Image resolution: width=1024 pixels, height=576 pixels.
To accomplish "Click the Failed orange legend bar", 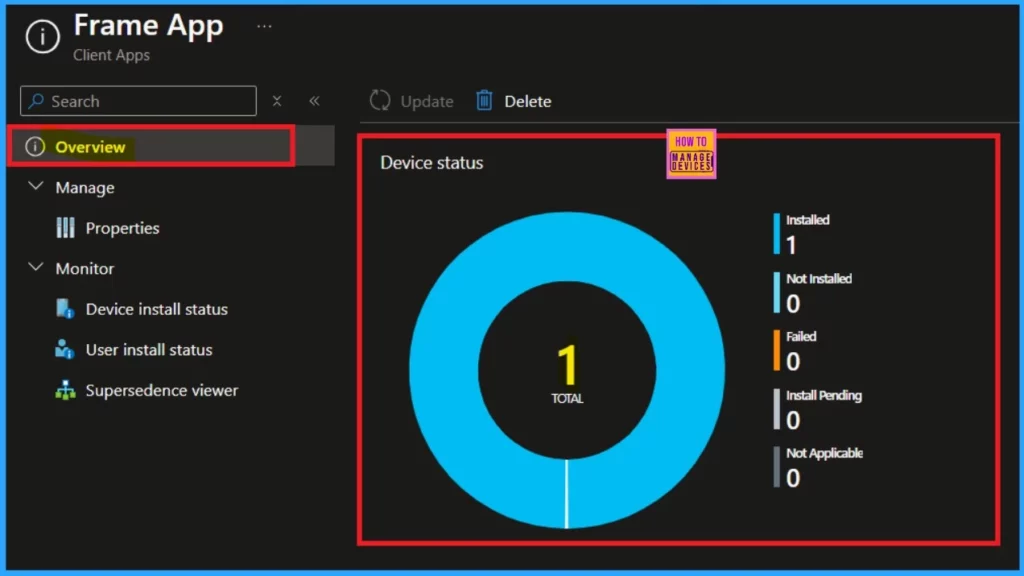I will pos(776,351).
